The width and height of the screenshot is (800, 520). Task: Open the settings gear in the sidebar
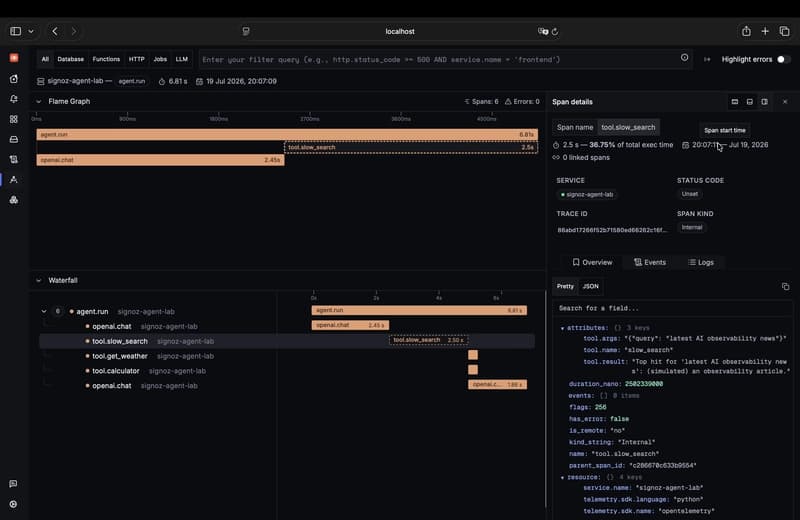[13, 504]
